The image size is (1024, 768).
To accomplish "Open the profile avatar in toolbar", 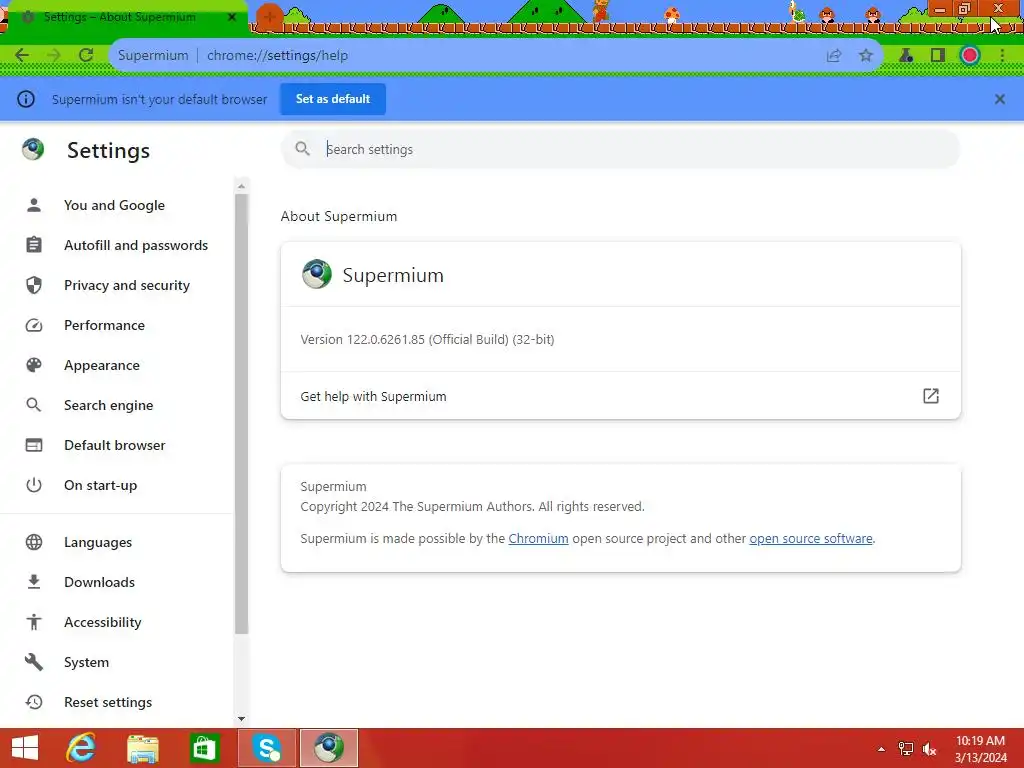I will [x=970, y=56].
